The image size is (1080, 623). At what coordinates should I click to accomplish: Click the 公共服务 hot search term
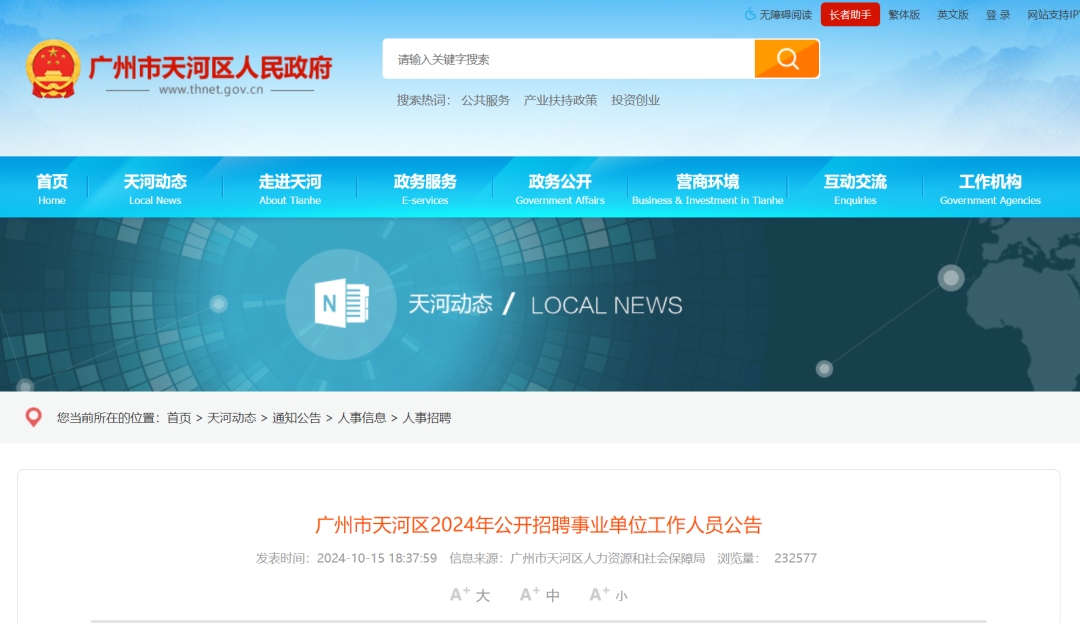tap(485, 100)
